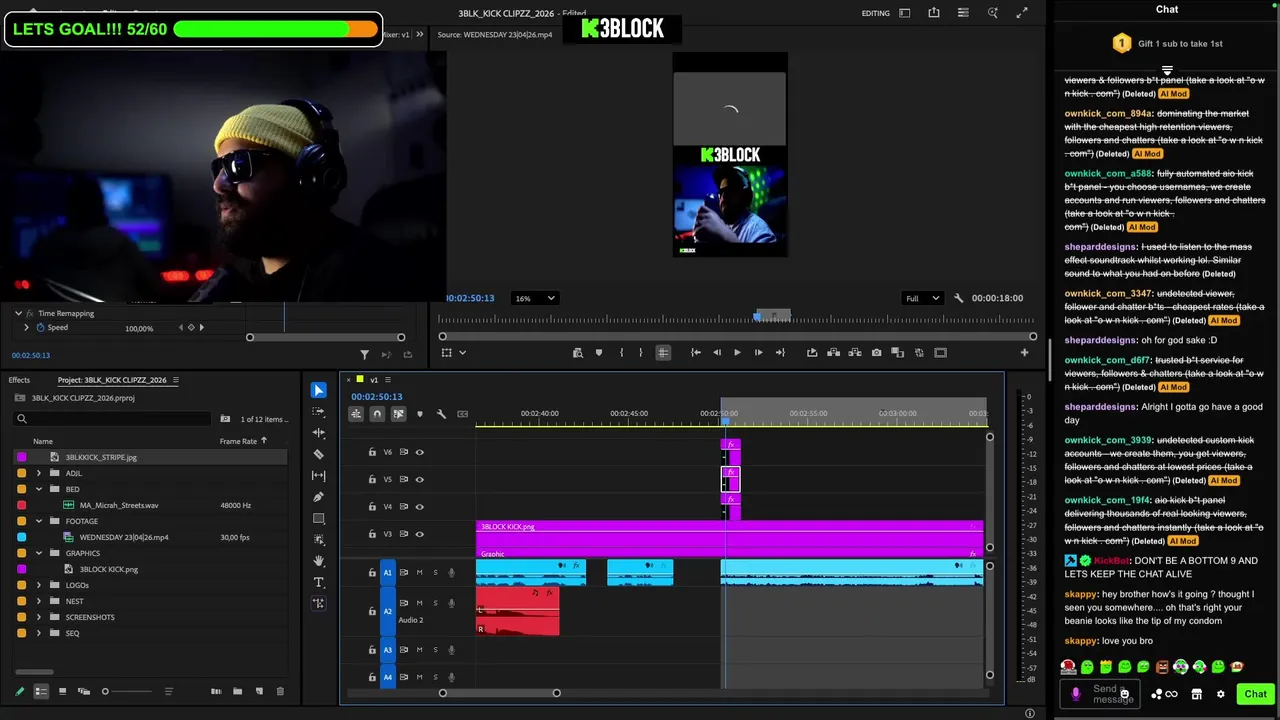The width and height of the screenshot is (1280, 720).
Task: Click the Mark Out bracket button
Action: [641, 352]
